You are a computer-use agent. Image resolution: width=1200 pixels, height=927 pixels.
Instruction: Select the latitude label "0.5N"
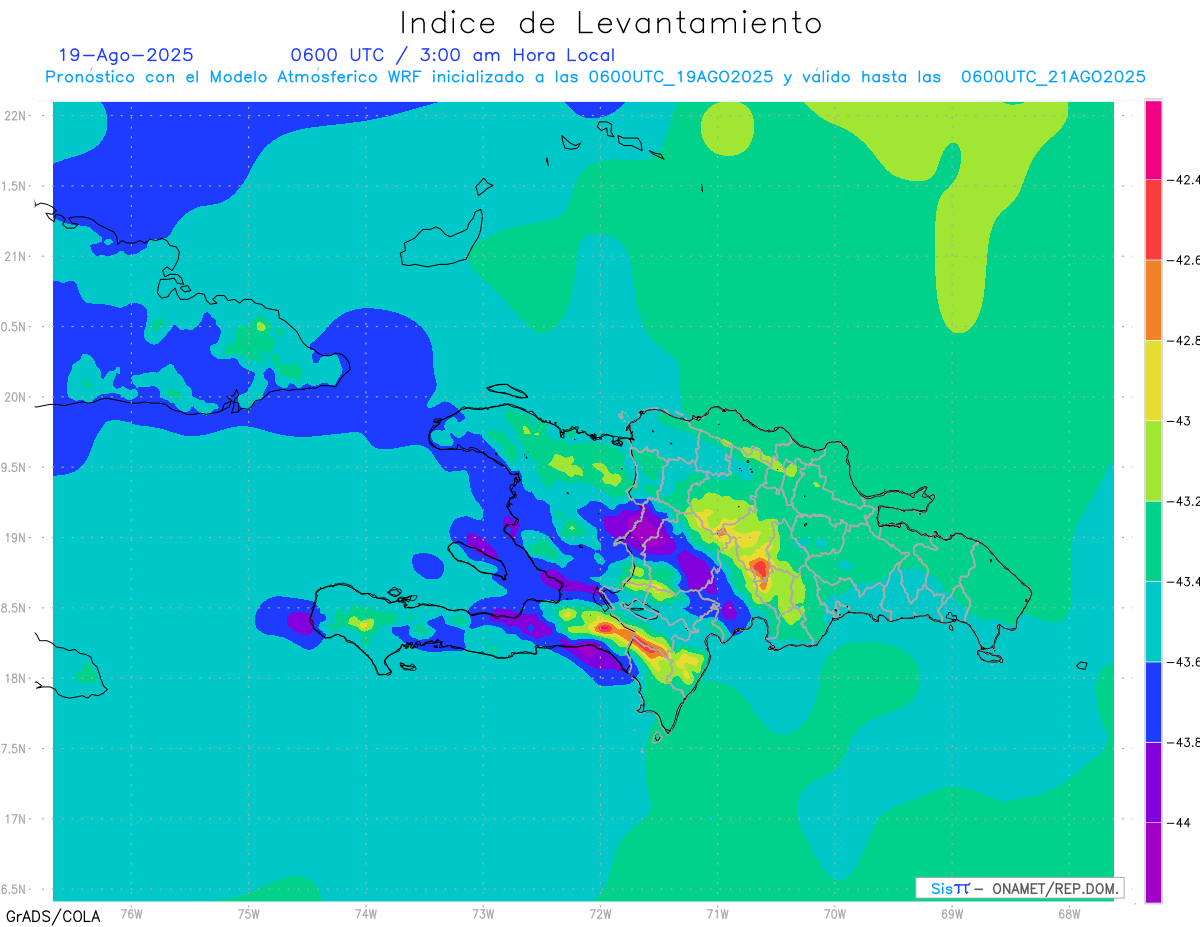tap(15, 327)
